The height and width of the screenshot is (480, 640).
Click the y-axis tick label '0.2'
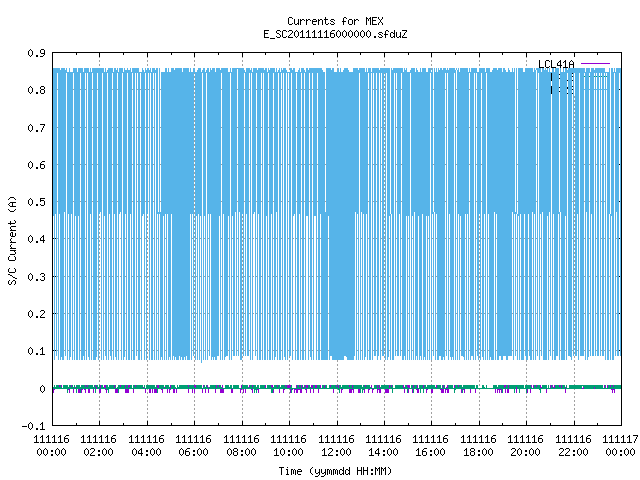point(36,314)
